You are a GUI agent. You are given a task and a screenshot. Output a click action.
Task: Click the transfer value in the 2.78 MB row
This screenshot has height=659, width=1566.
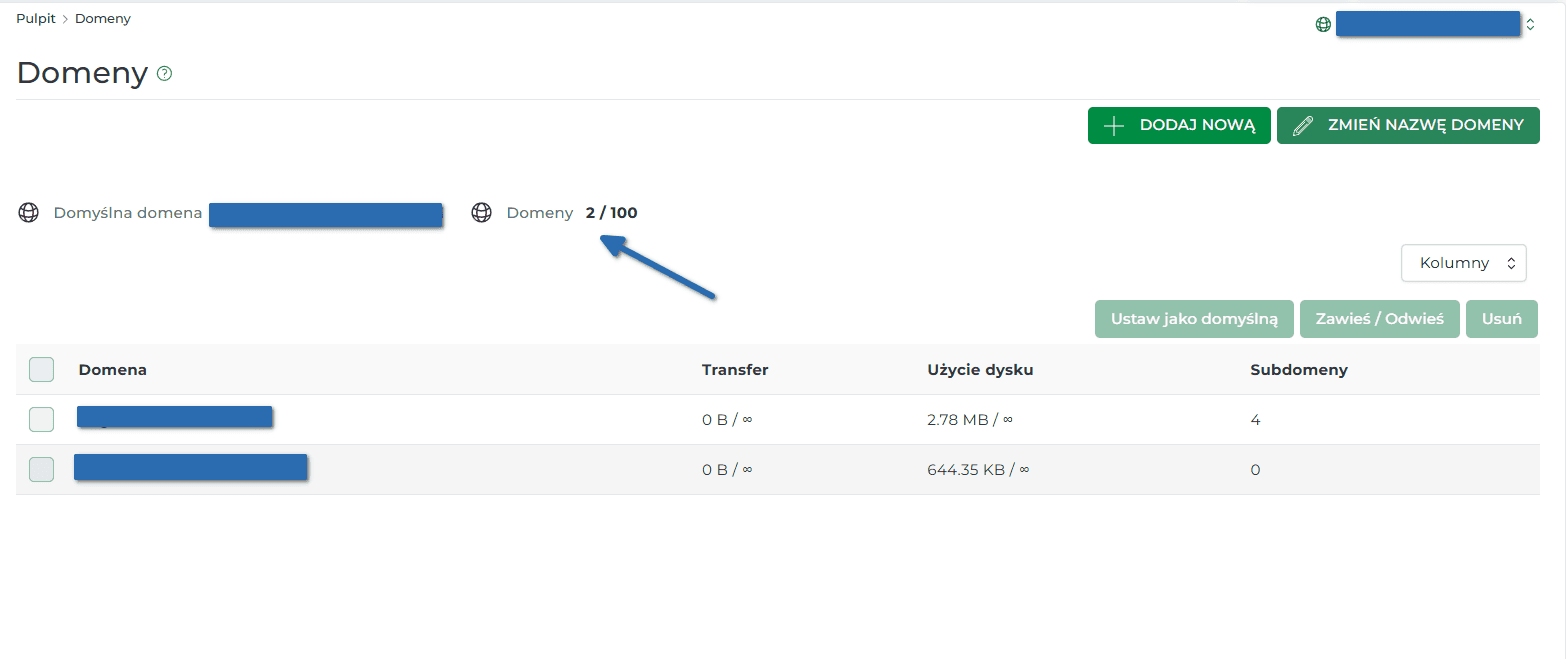pos(727,420)
